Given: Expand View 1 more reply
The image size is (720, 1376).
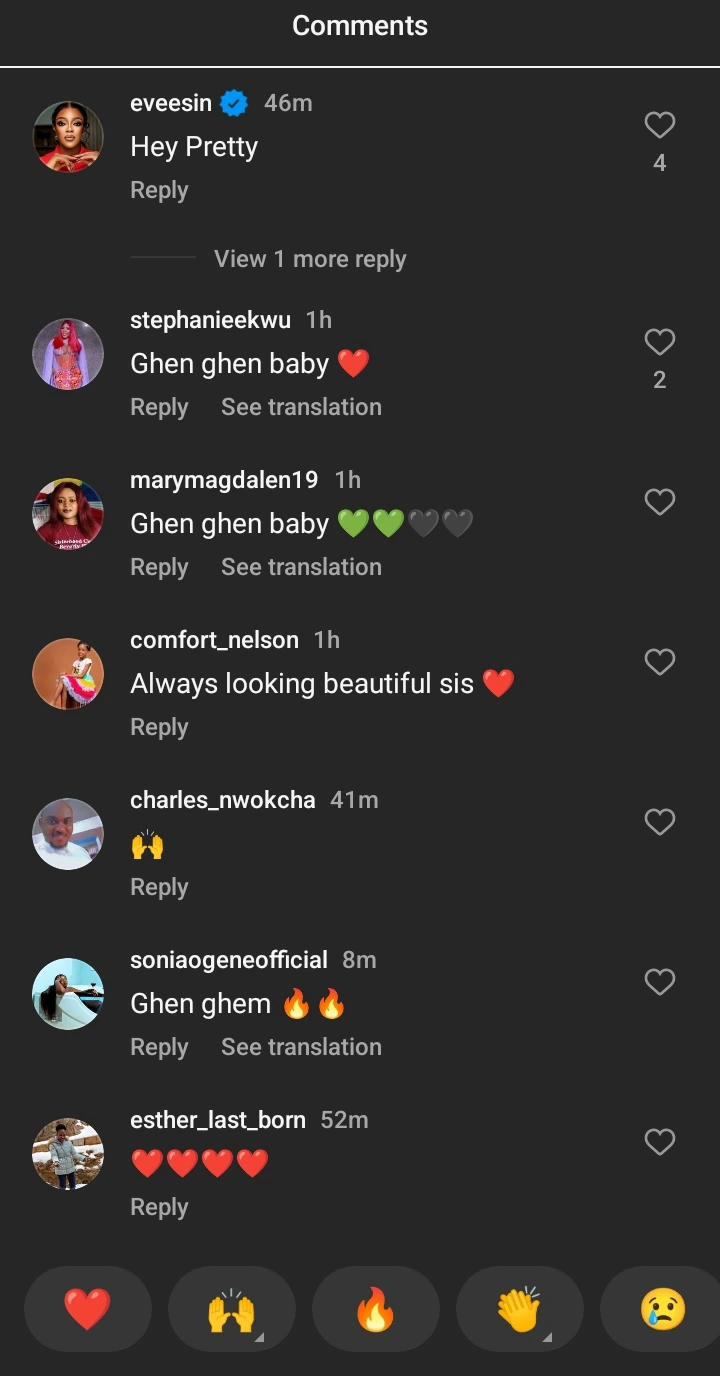Looking at the screenshot, I should click(x=310, y=259).
